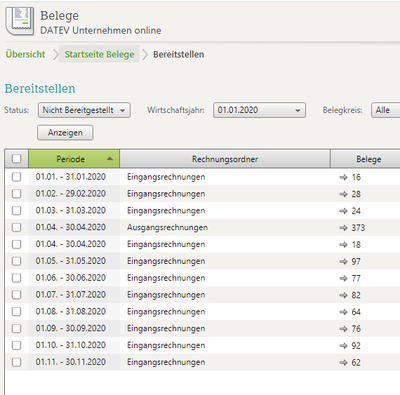
Task: Check the row 01.01. - 31.01.2020
Action: 16,177
